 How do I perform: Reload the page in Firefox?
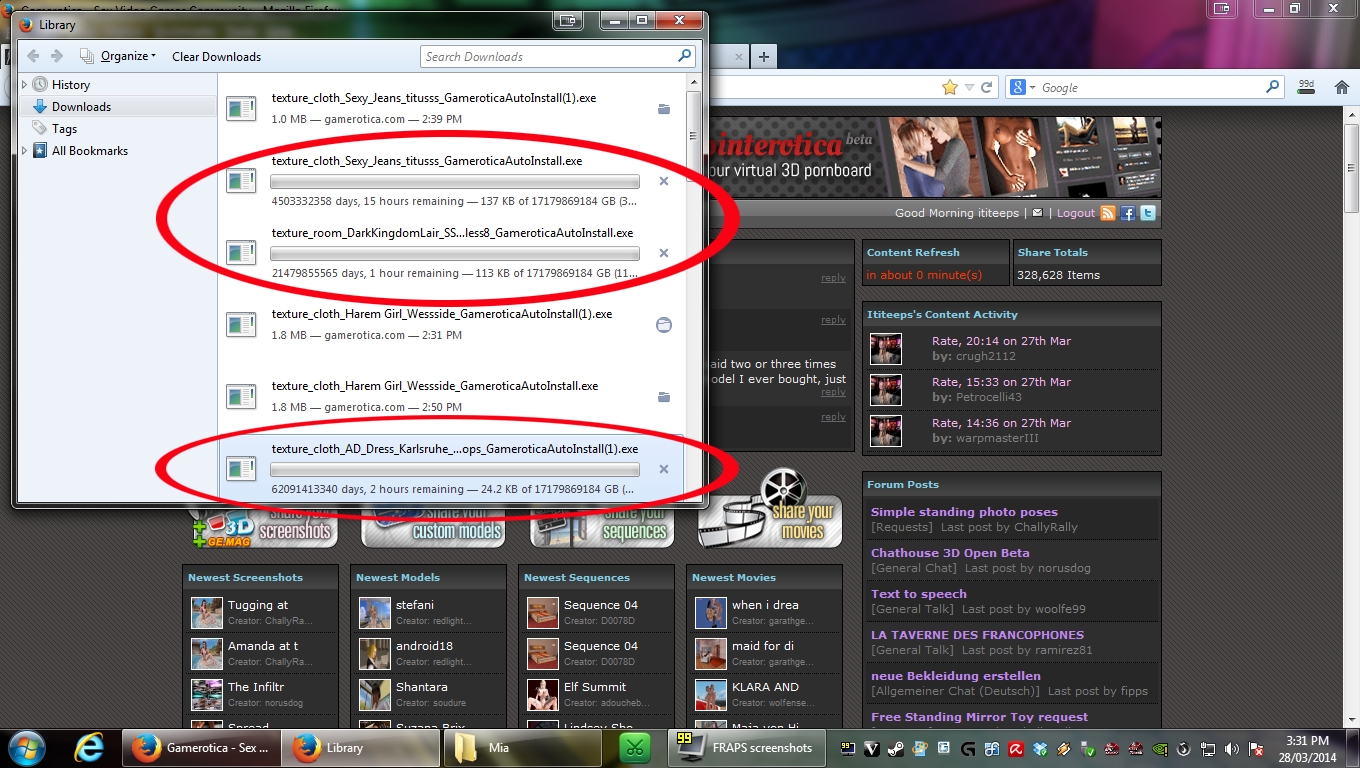[x=986, y=88]
